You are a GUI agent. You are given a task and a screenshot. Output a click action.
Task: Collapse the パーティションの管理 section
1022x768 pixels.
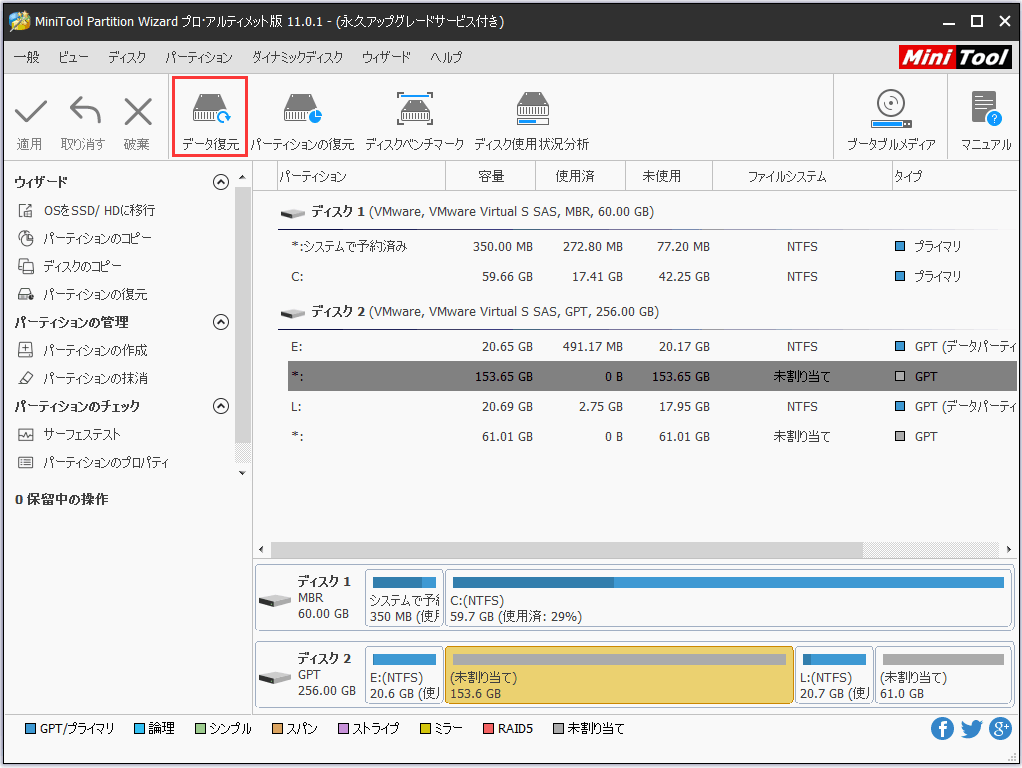pyautogui.click(x=221, y=322)
